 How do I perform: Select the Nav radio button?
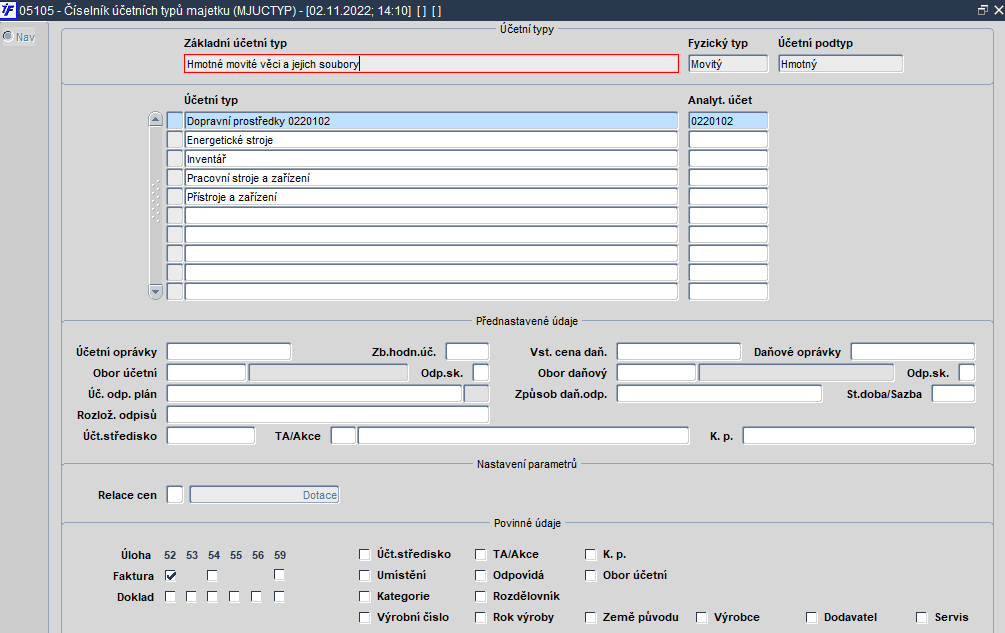tap(8, 37)
